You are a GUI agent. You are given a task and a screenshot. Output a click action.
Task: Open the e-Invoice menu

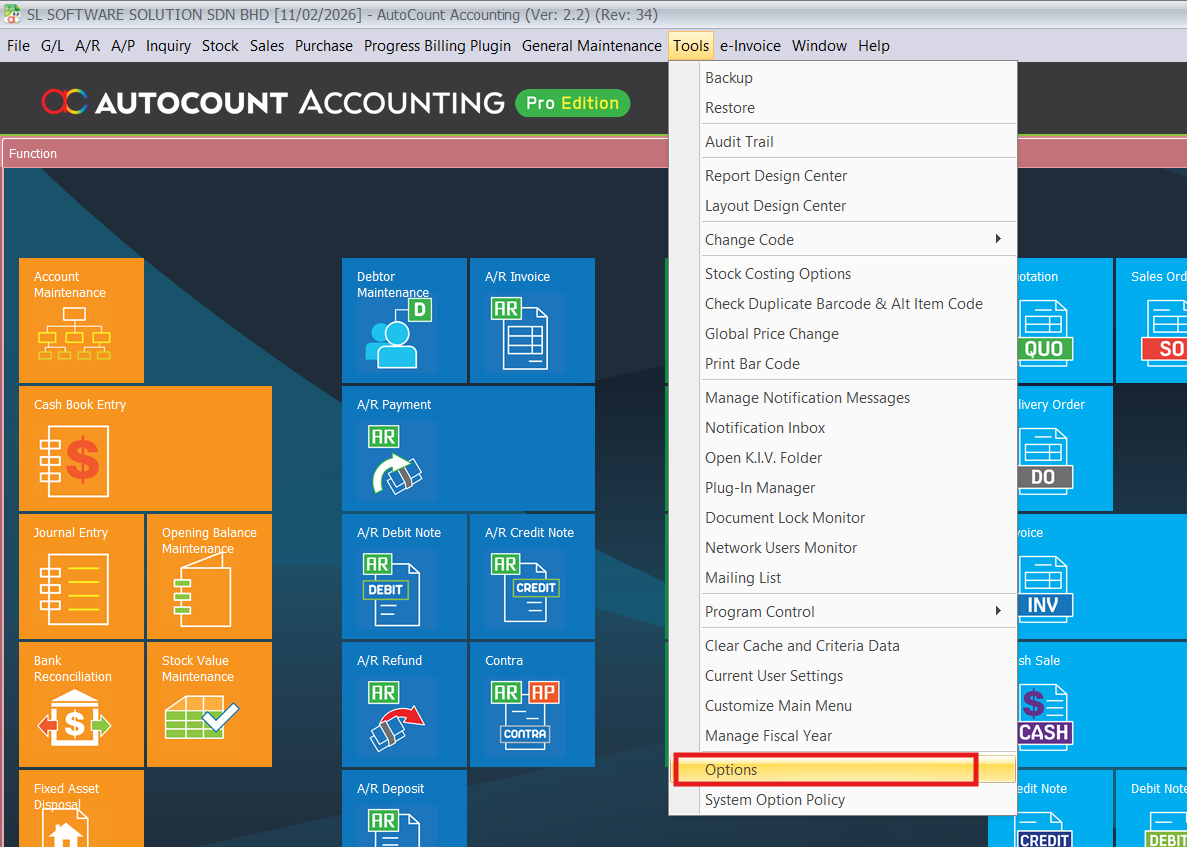pyautogui.click(x=750, y=46)
